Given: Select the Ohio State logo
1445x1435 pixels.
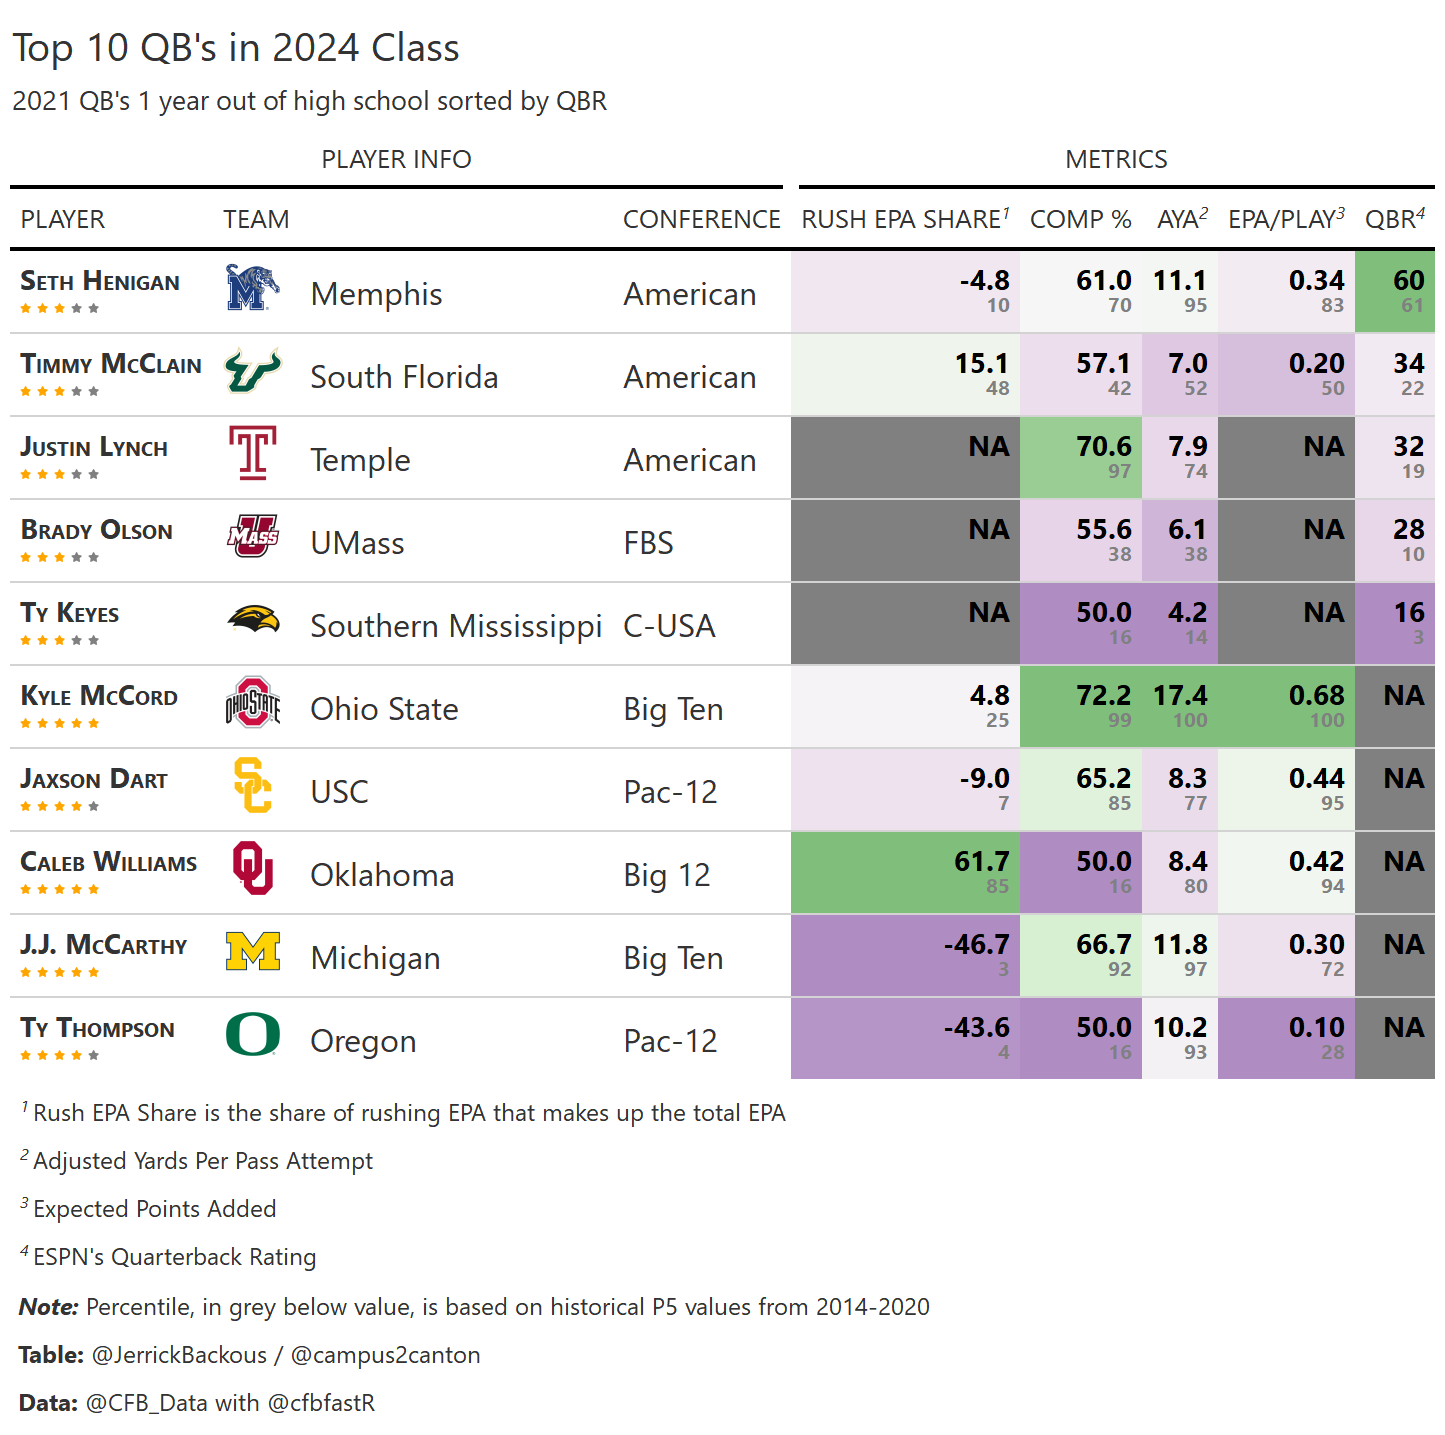Looking at the screenshot, I should (252, 702).
